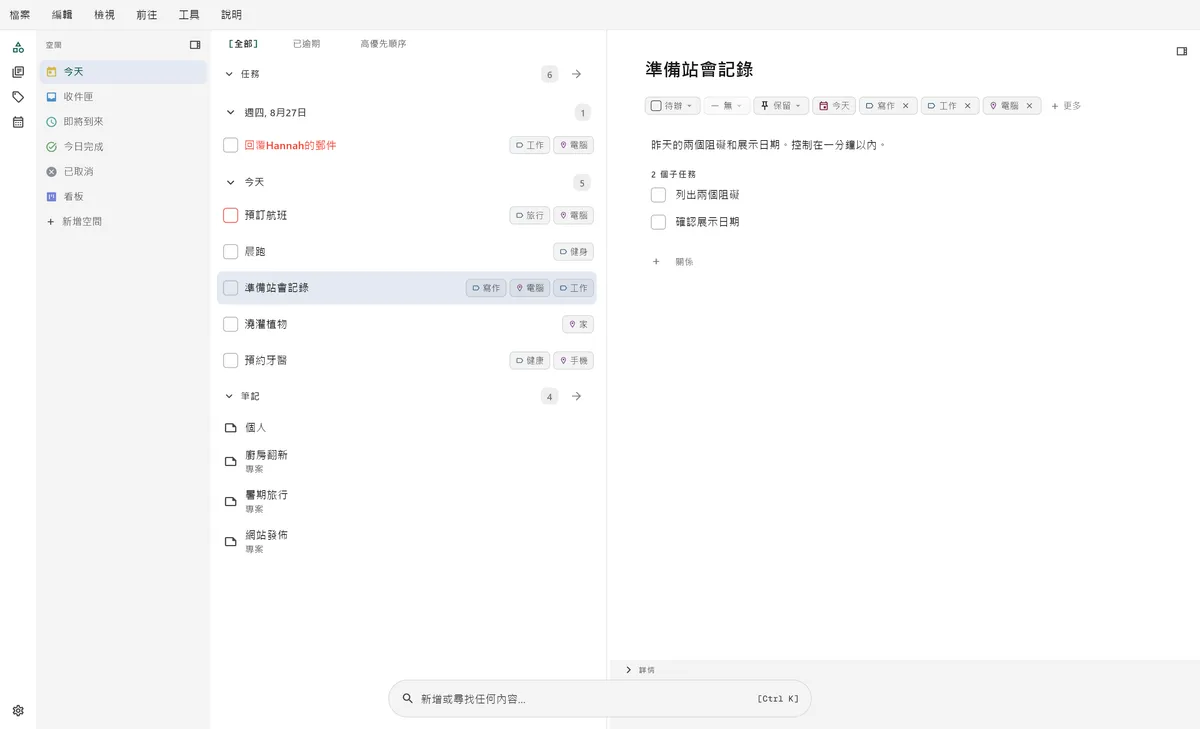
Task: Click + 更多 to add properties
Action: pyautogui.click(x=1066, y=106)
